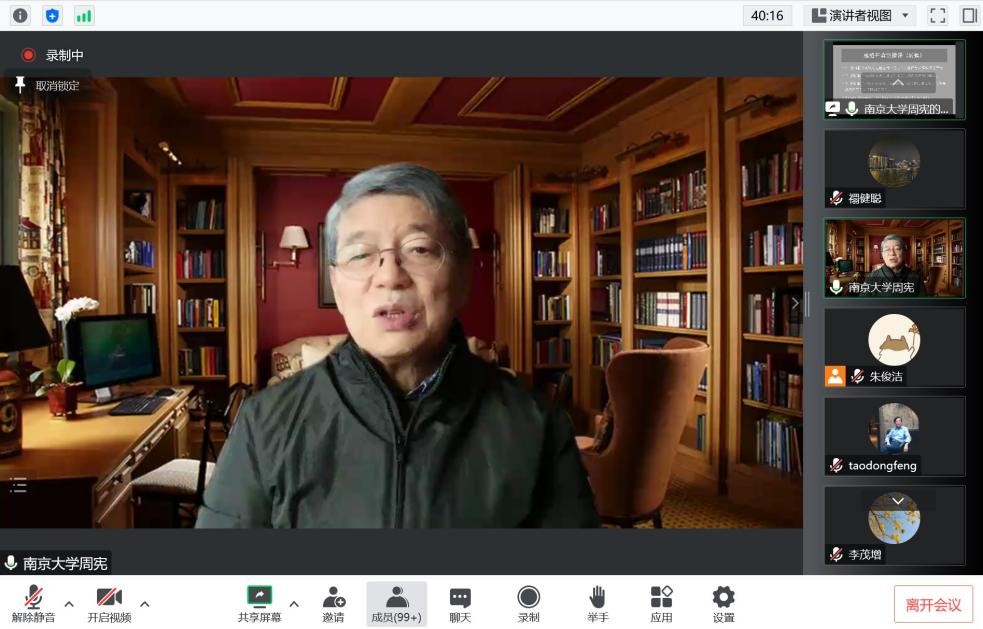Image resolution: width=983 pixels, height=629 pixels.
Task: Open the 邀请 invite icon
Action: [x=333, y=604]
